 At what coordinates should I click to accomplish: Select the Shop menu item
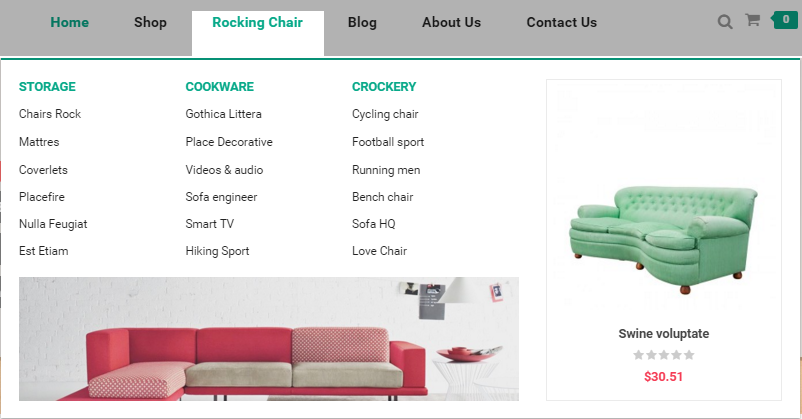point(150,22)
